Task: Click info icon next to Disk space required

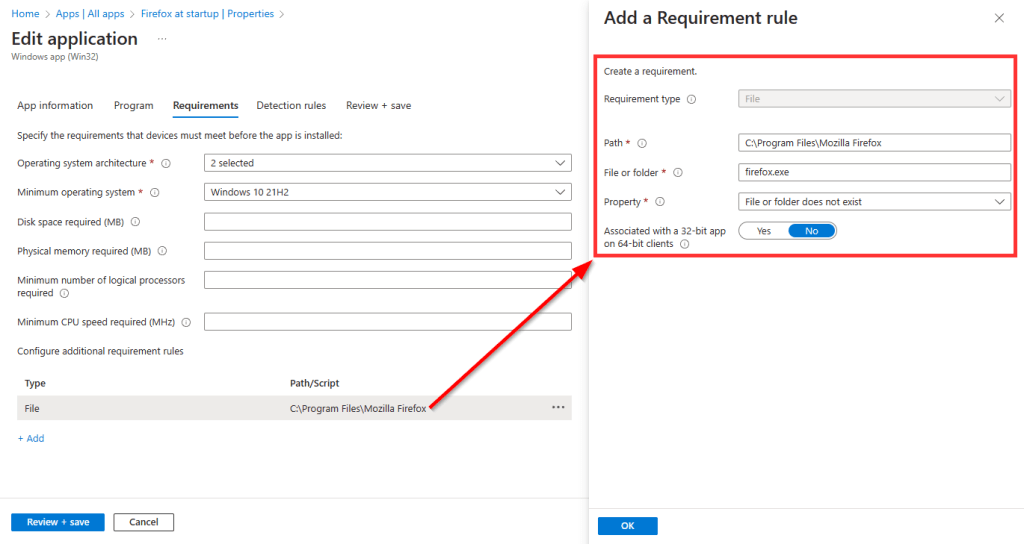Action: (x=135, y=222)
